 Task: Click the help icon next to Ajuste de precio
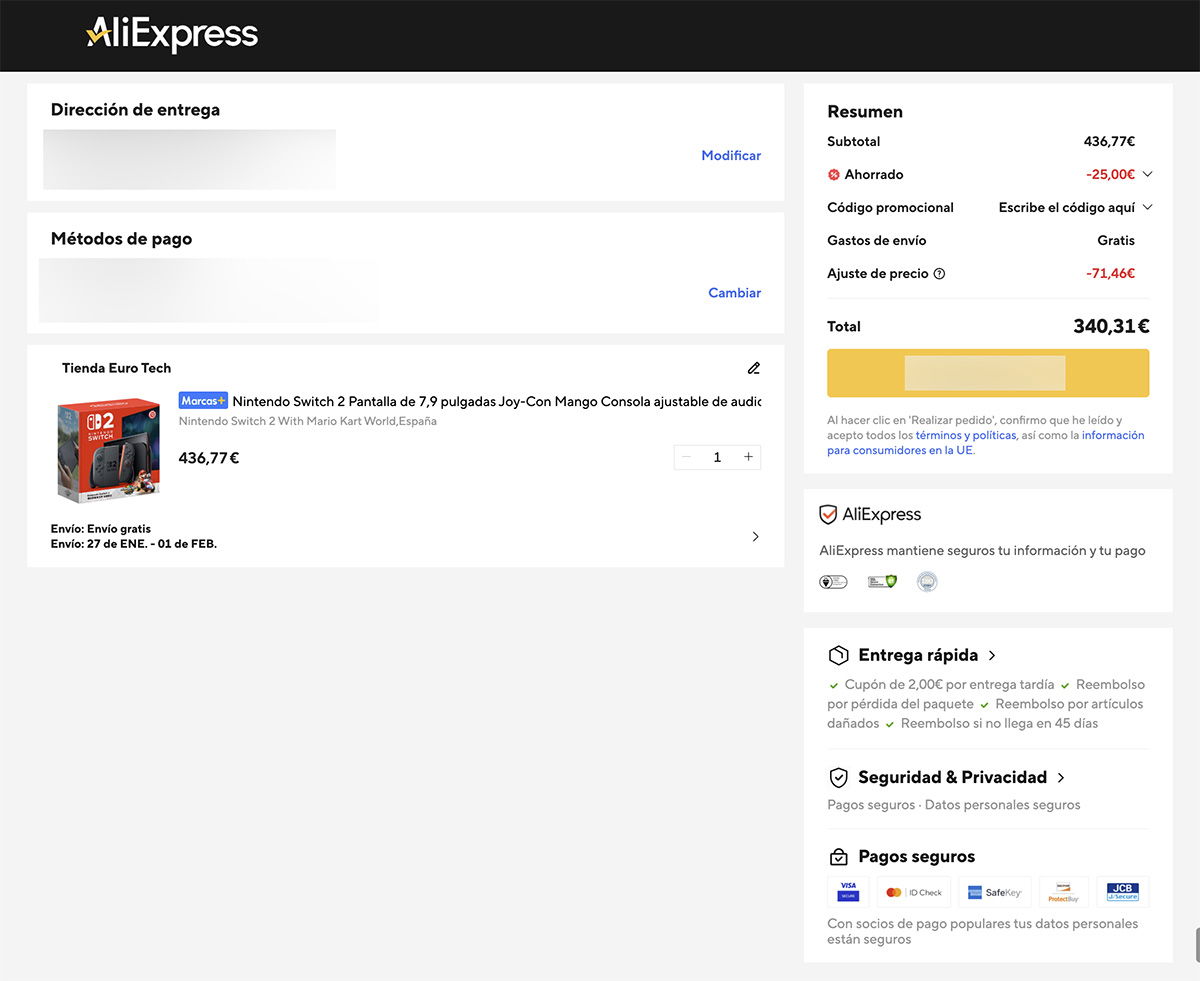coord(939,274)
